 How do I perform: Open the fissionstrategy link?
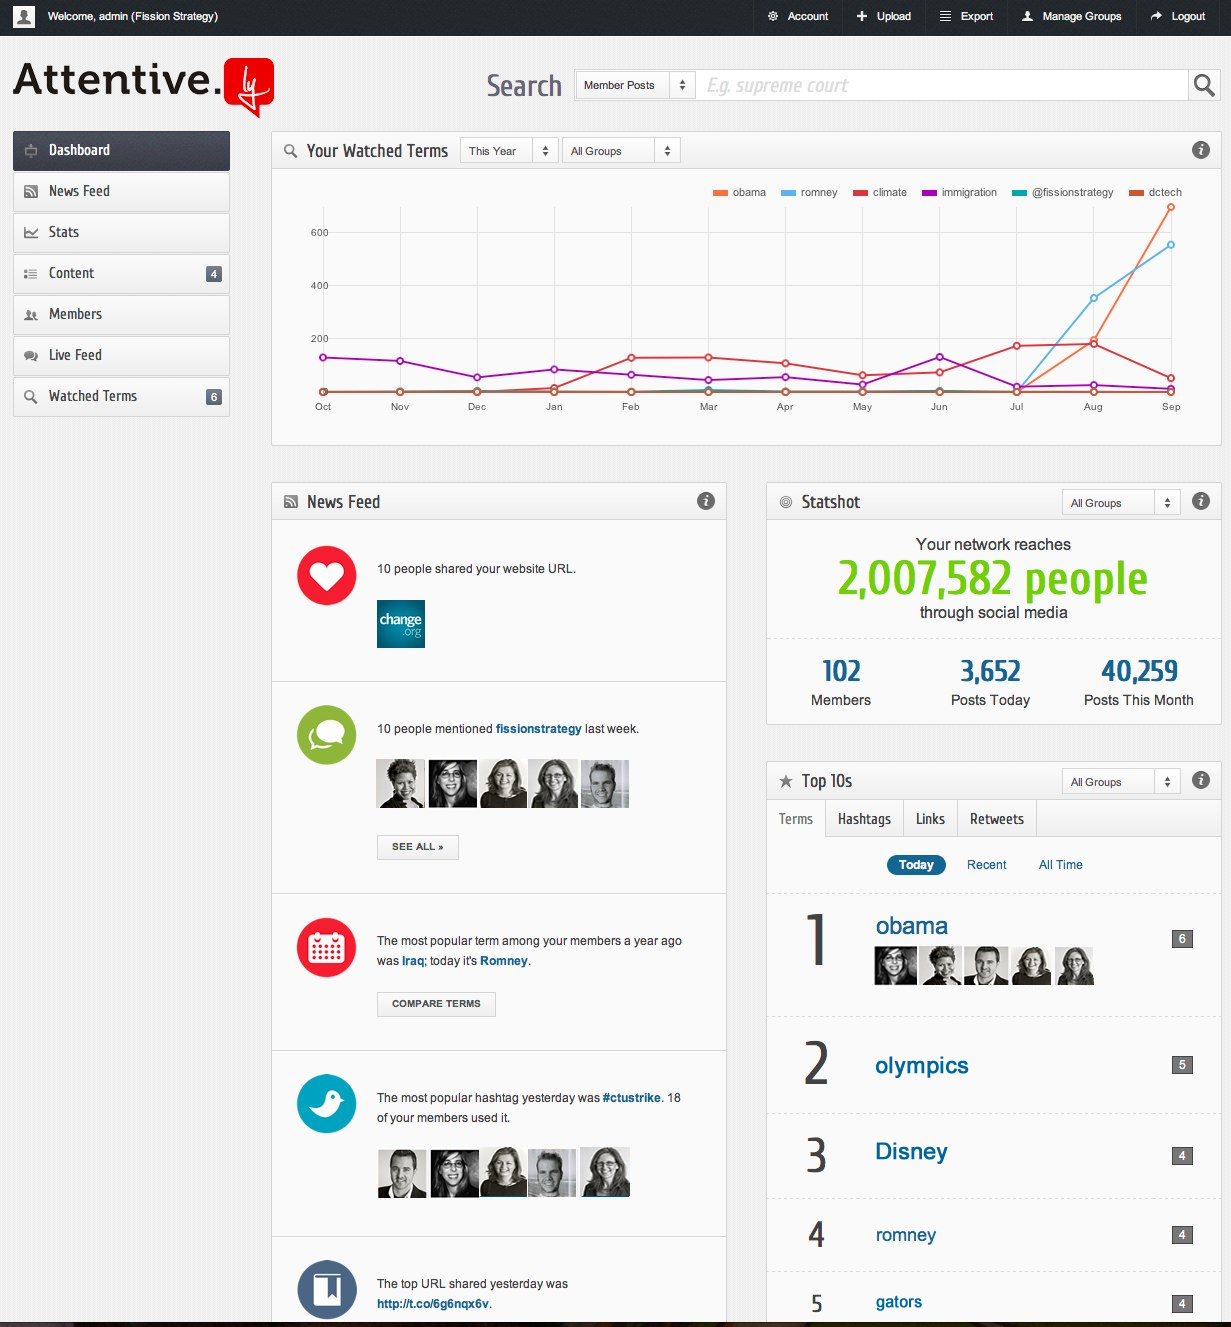pyautogui.click(x=538, y=729)
